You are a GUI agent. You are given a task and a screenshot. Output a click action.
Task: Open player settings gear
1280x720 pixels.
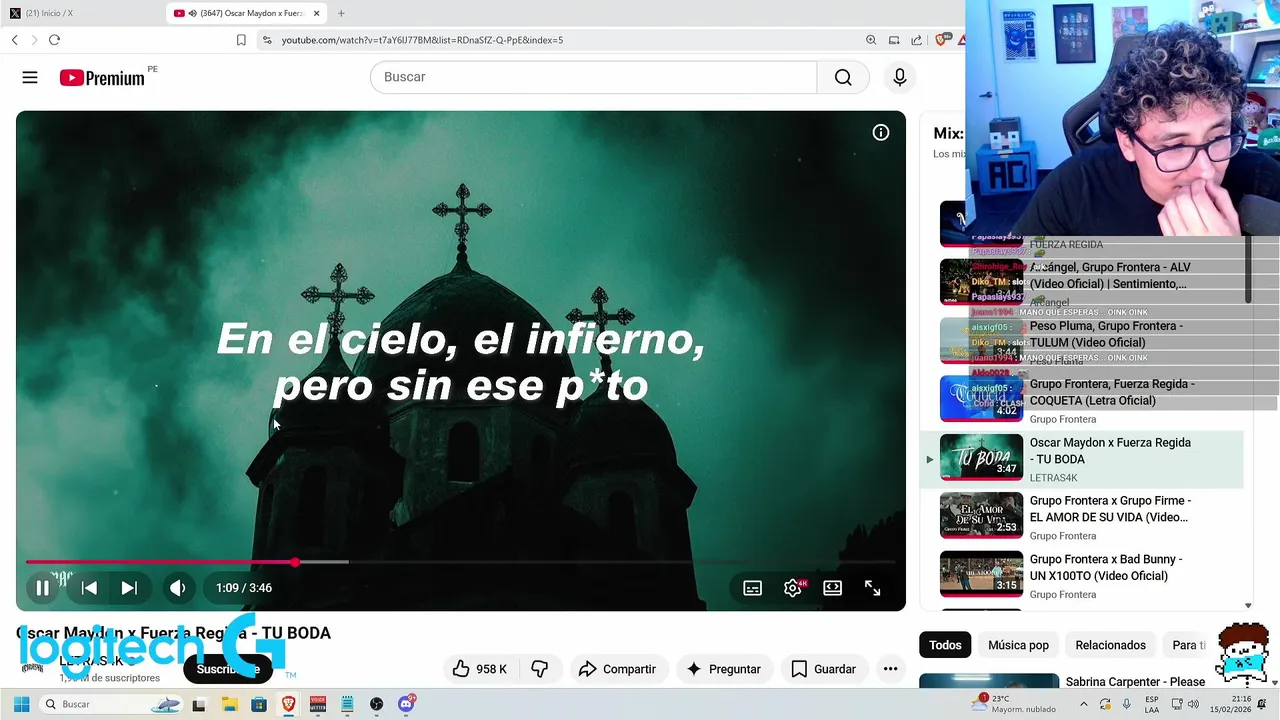coord(793,588)
